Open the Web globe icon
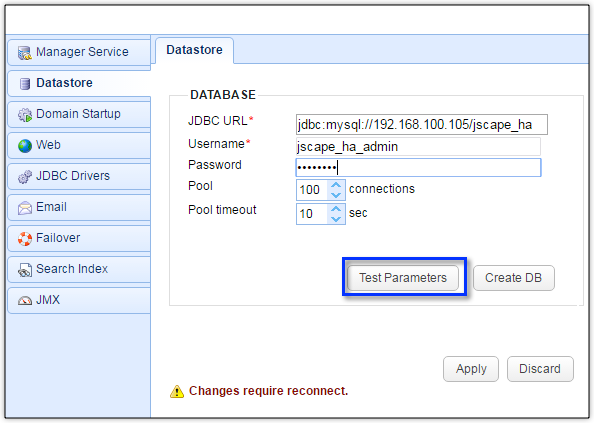This screenshot has width=594, height=423. coord(25,146)
